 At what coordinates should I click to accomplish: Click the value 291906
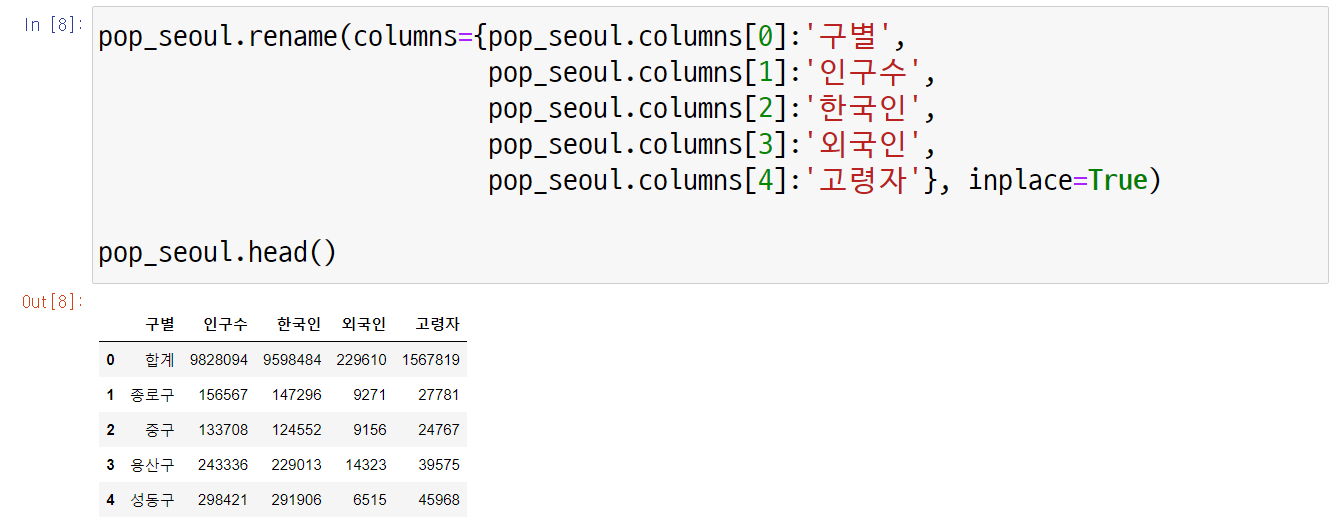coord(296,500)
